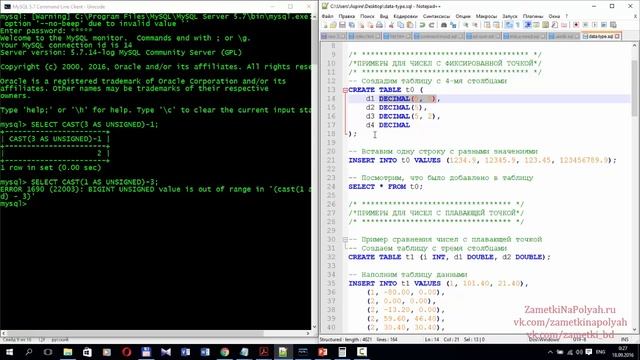Image resolution: width=640 pixels, height=360 pixels.
Task: Open the Поиск menu
Action: point(367,16)
